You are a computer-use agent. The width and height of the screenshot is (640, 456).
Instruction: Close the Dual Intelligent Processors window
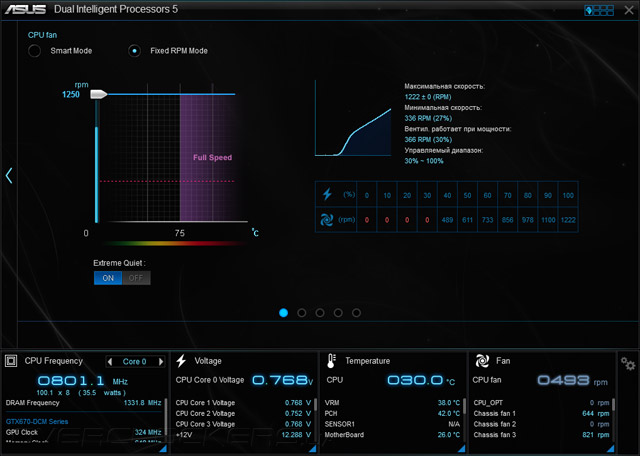point(629,10)
